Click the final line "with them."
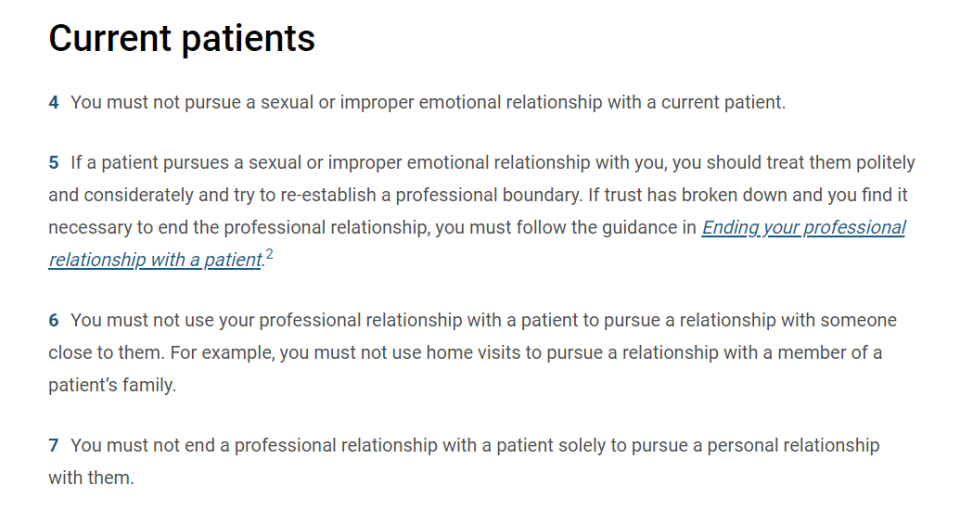The height and width of the screenshot is (510, 960). pyautogui.click(x=91, y=477)
